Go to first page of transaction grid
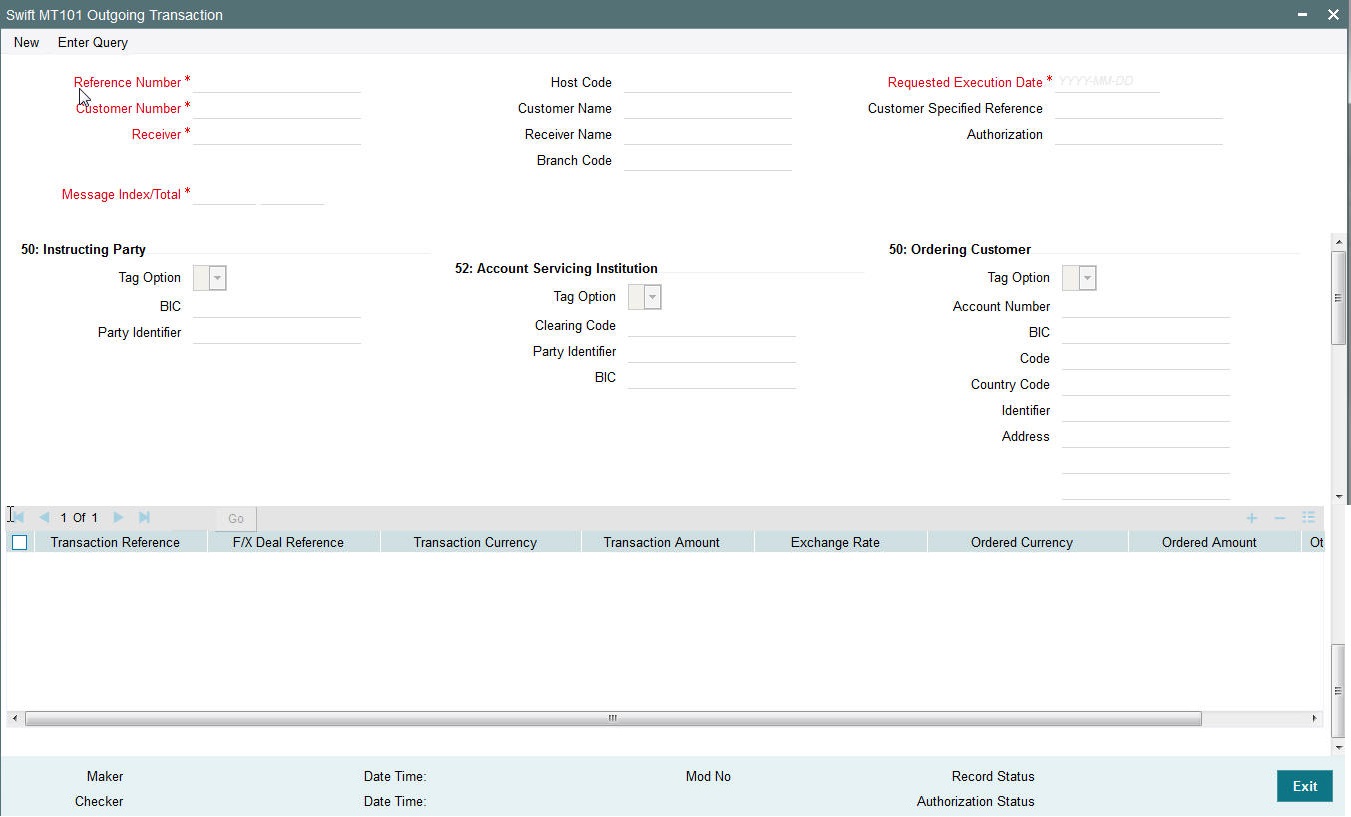 pos(17,517)
